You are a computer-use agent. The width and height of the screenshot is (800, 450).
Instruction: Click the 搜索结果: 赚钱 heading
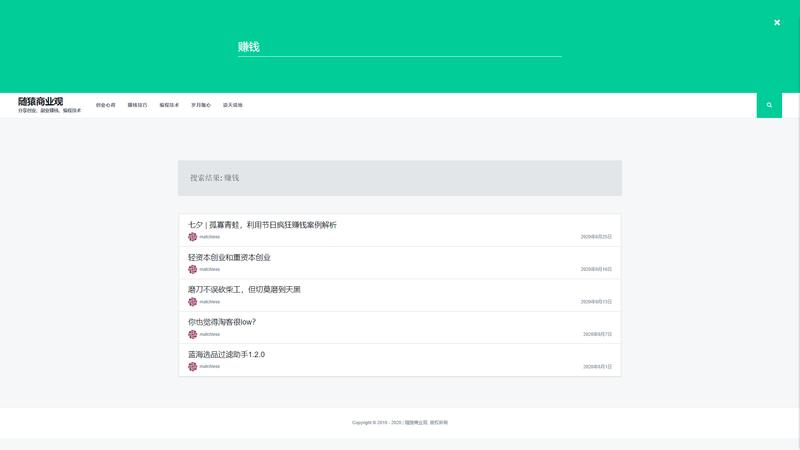pos(215,178)
